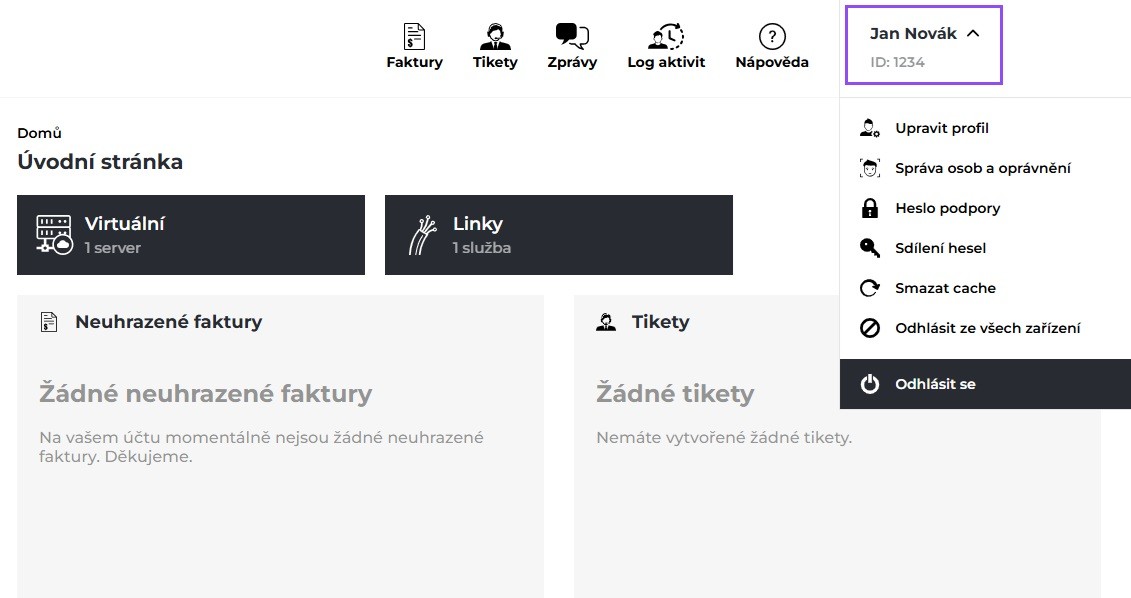The width and height of the screenshot is (1131, 598).
Task: Click the invoice icon beside Neuhrazené faktury
Action: tap(48, 322)
